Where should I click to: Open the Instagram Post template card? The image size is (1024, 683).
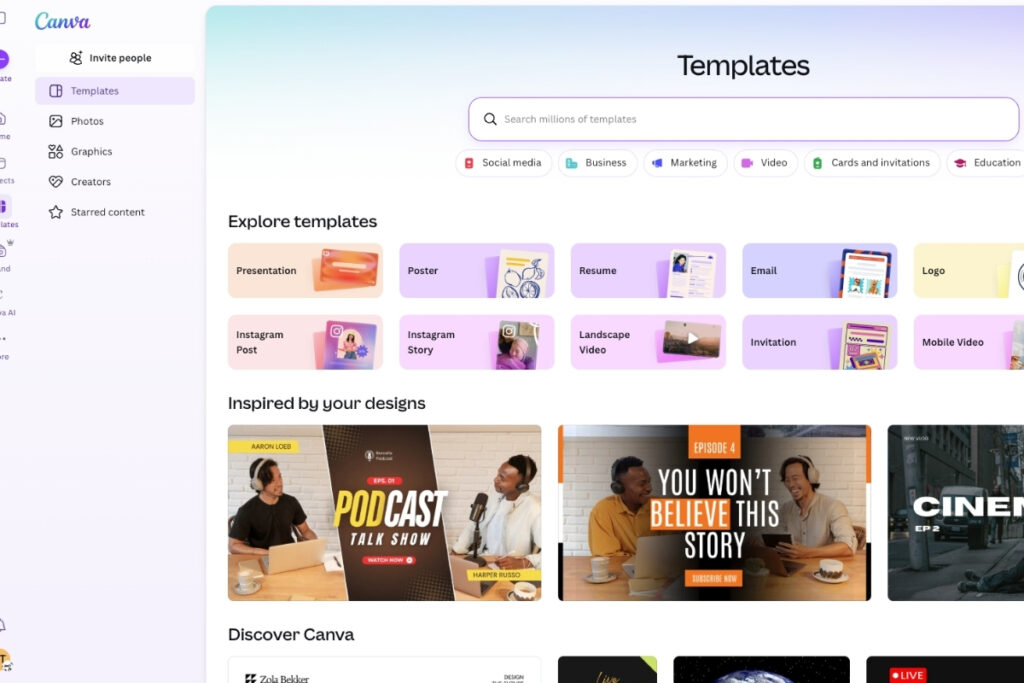point(305,342)
